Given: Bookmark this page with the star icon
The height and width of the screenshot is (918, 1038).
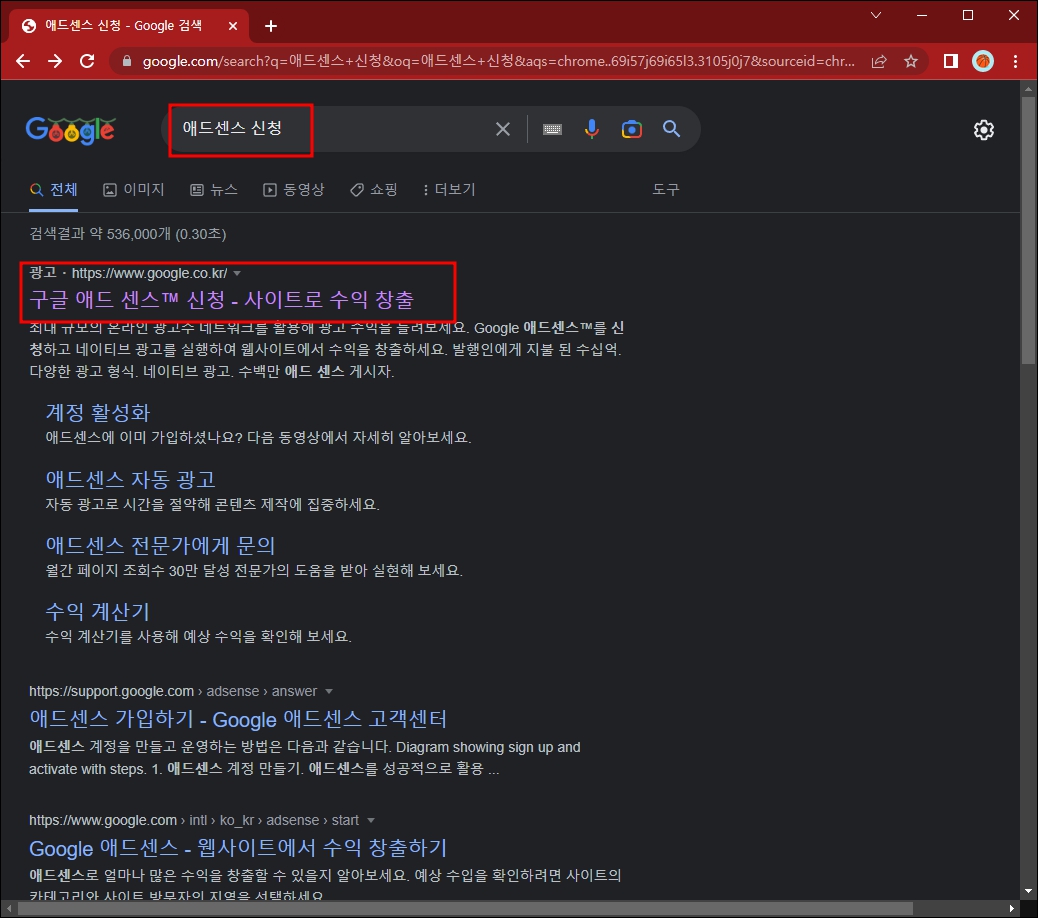Looking at the screenshot, I should [911, 61].
